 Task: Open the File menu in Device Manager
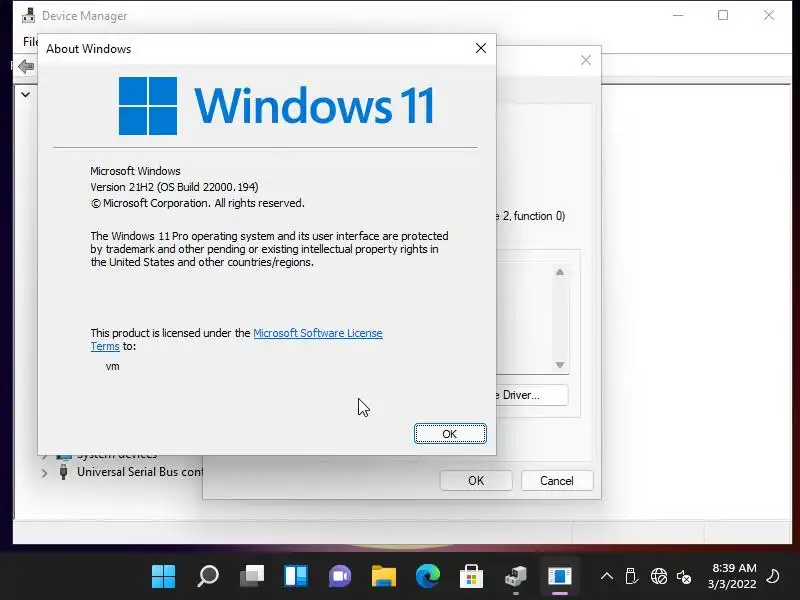31,41
